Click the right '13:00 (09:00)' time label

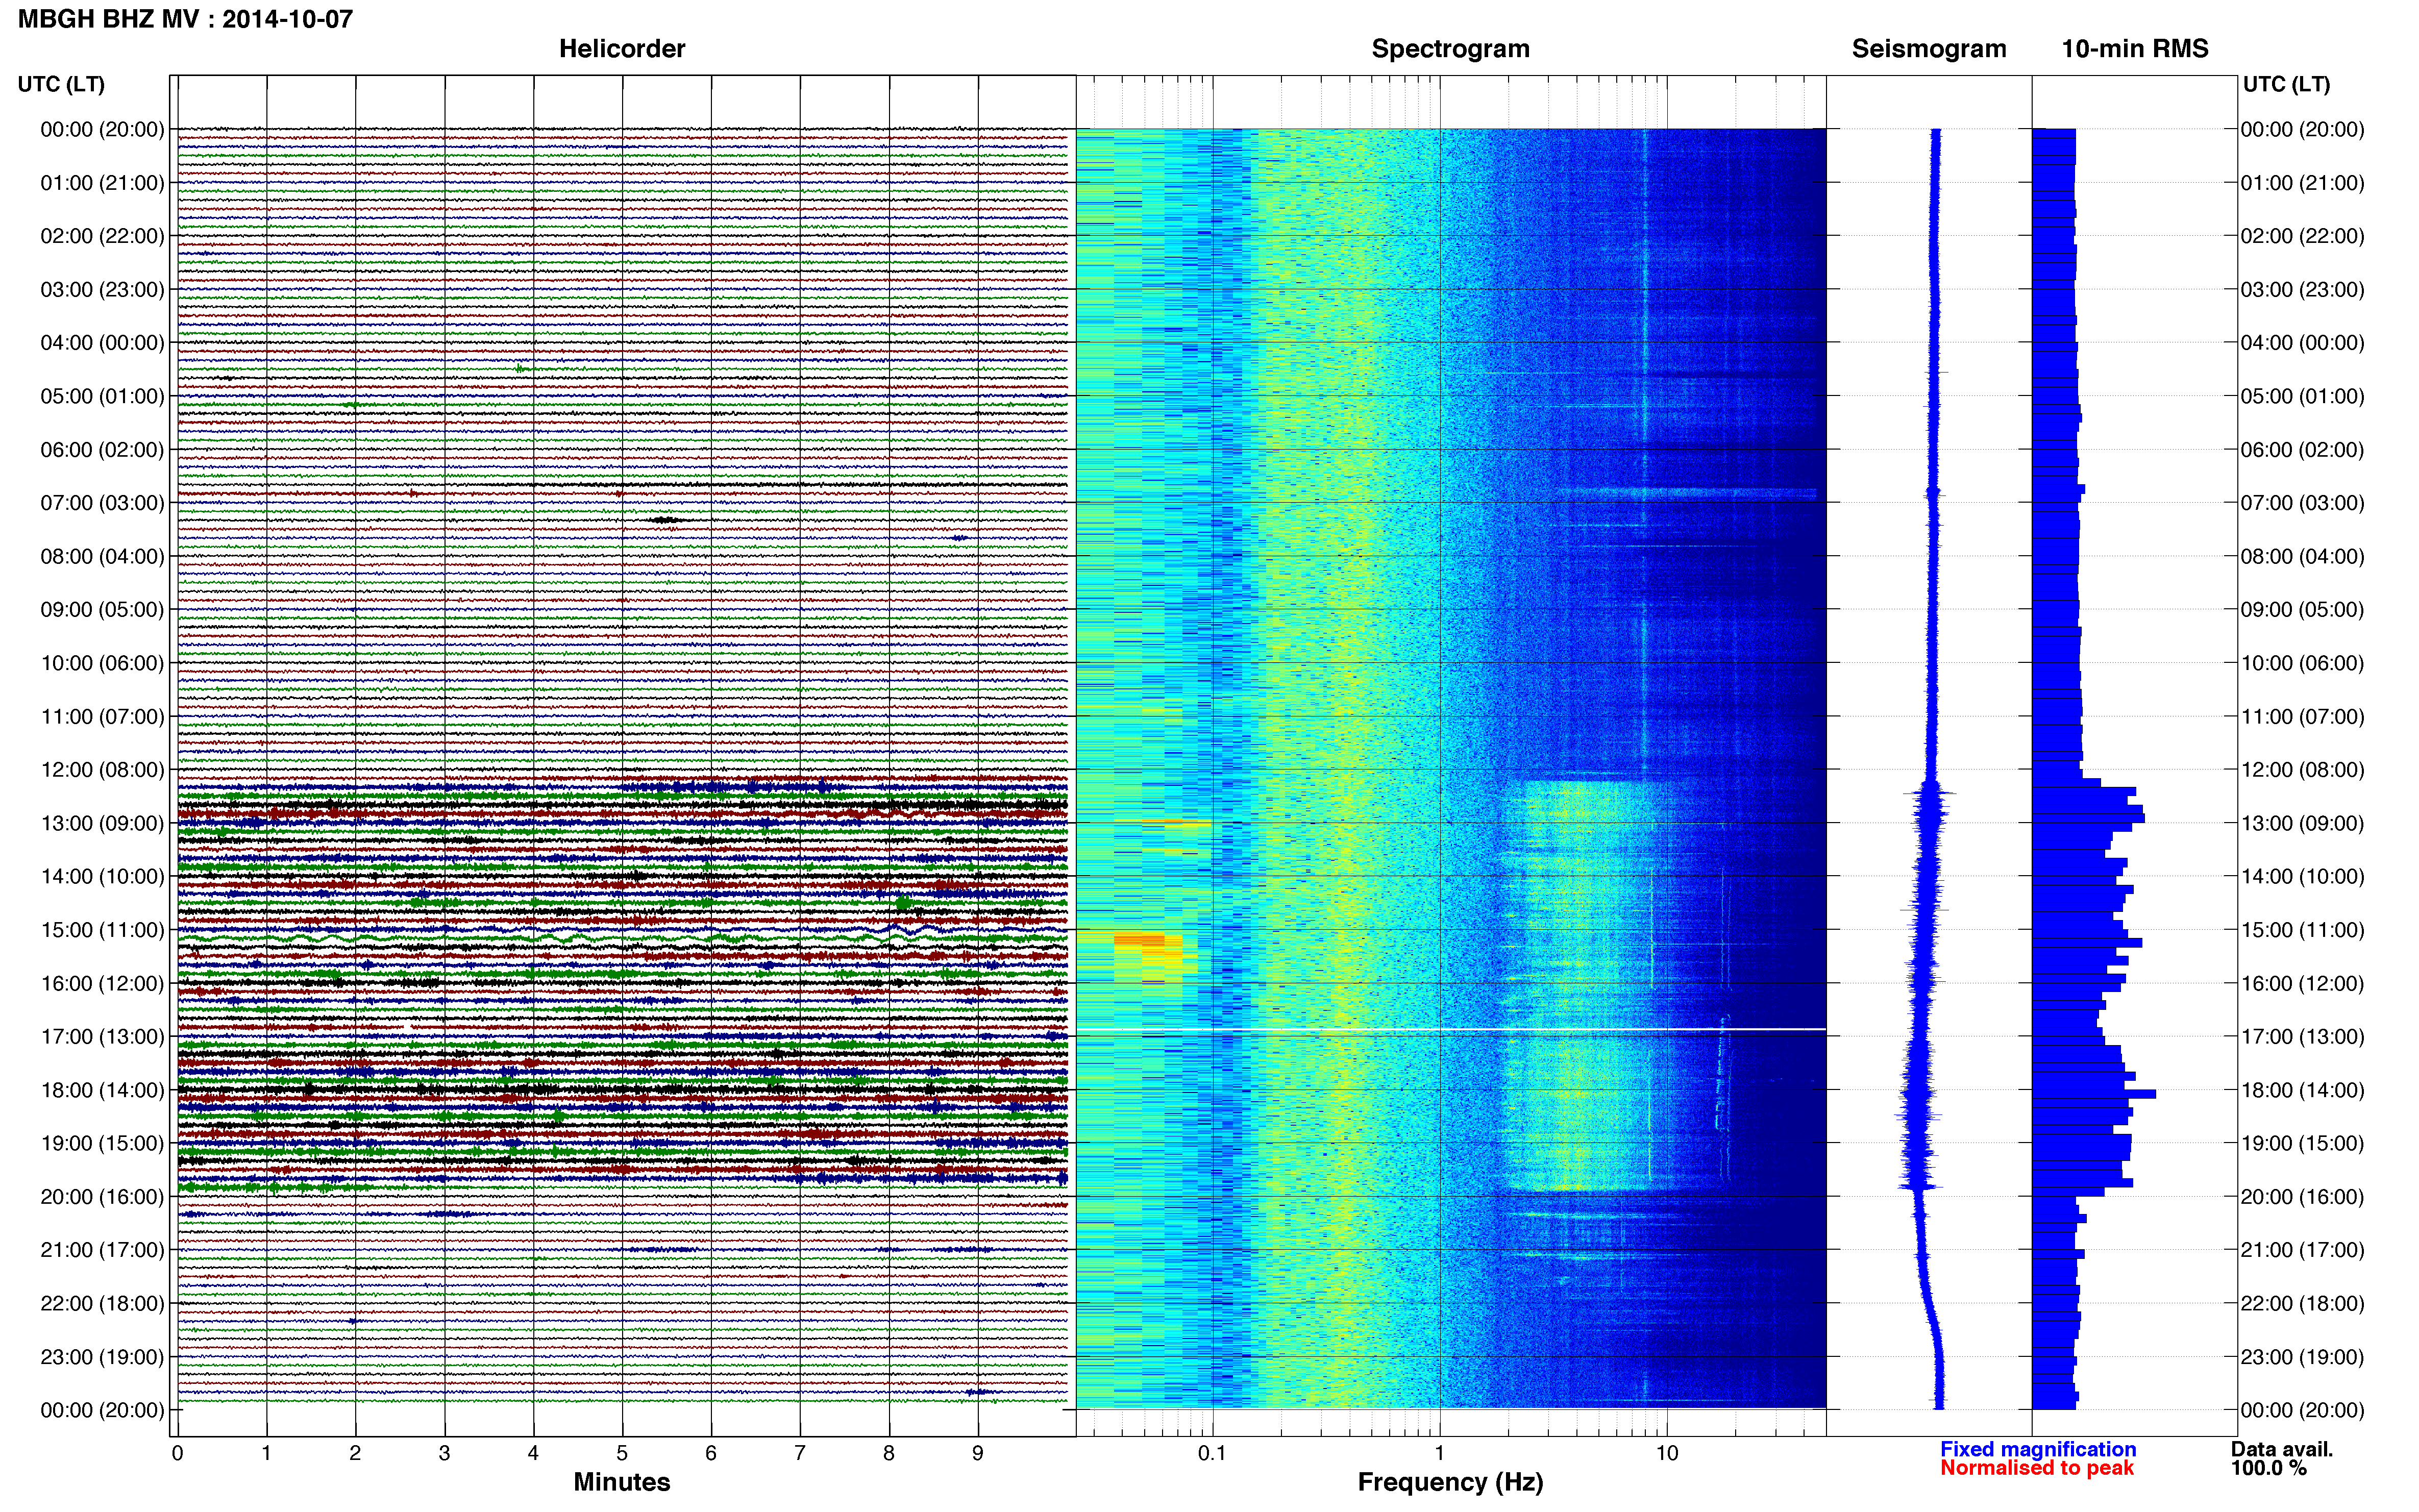pyautogui.click(x=2302, y=823)
